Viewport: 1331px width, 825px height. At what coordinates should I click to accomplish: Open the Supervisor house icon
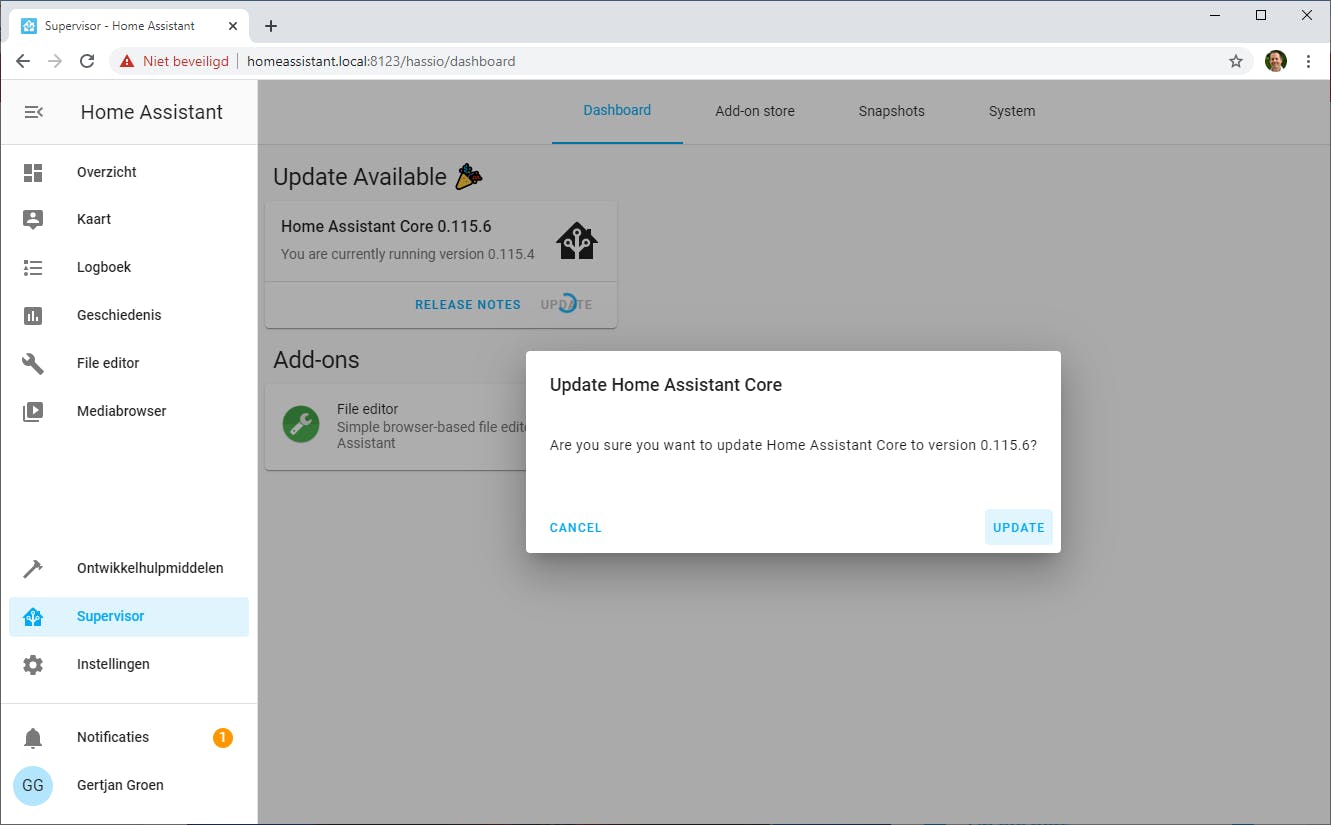click(33, 617)
